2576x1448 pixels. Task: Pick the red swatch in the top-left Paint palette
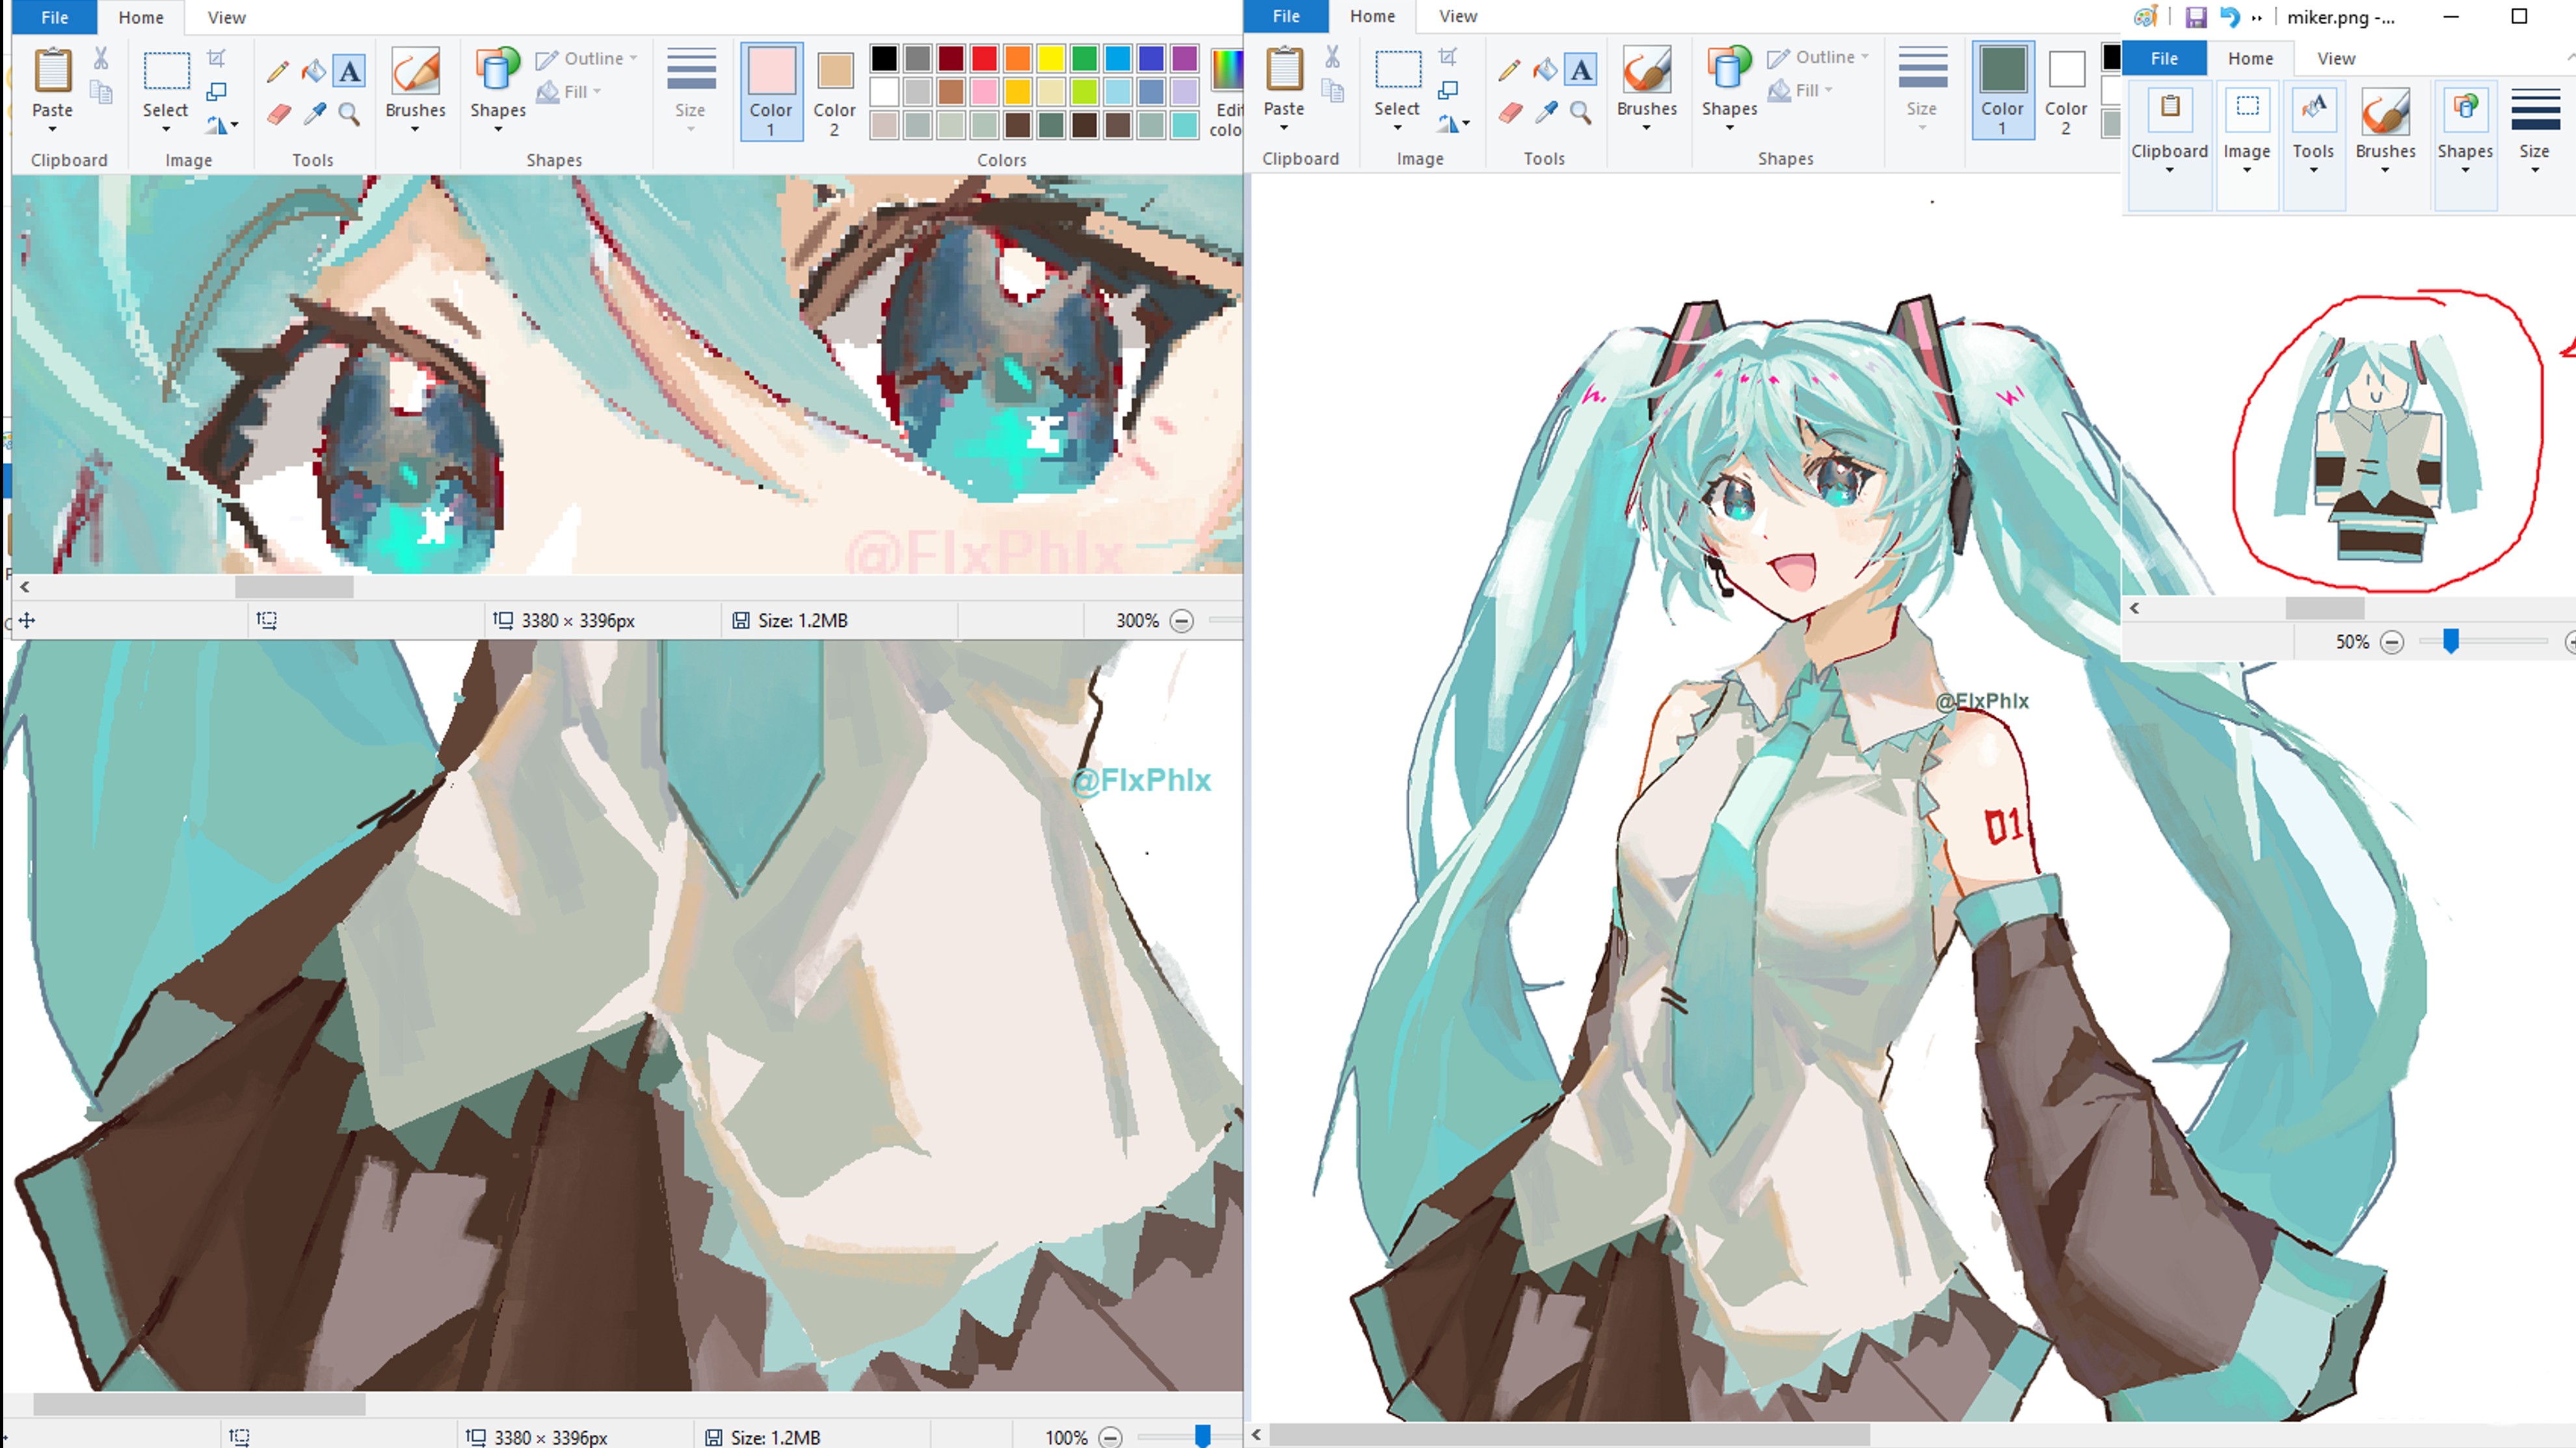coord(984,58)
